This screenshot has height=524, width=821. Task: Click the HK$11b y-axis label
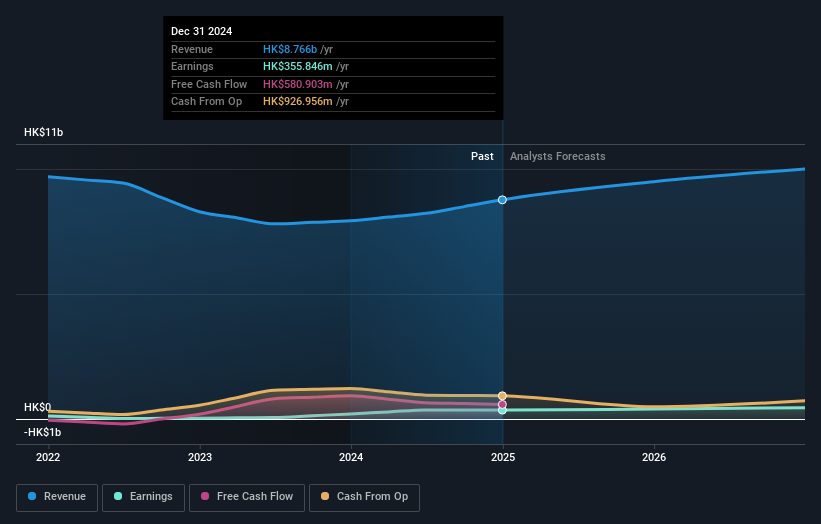point(43,132)
